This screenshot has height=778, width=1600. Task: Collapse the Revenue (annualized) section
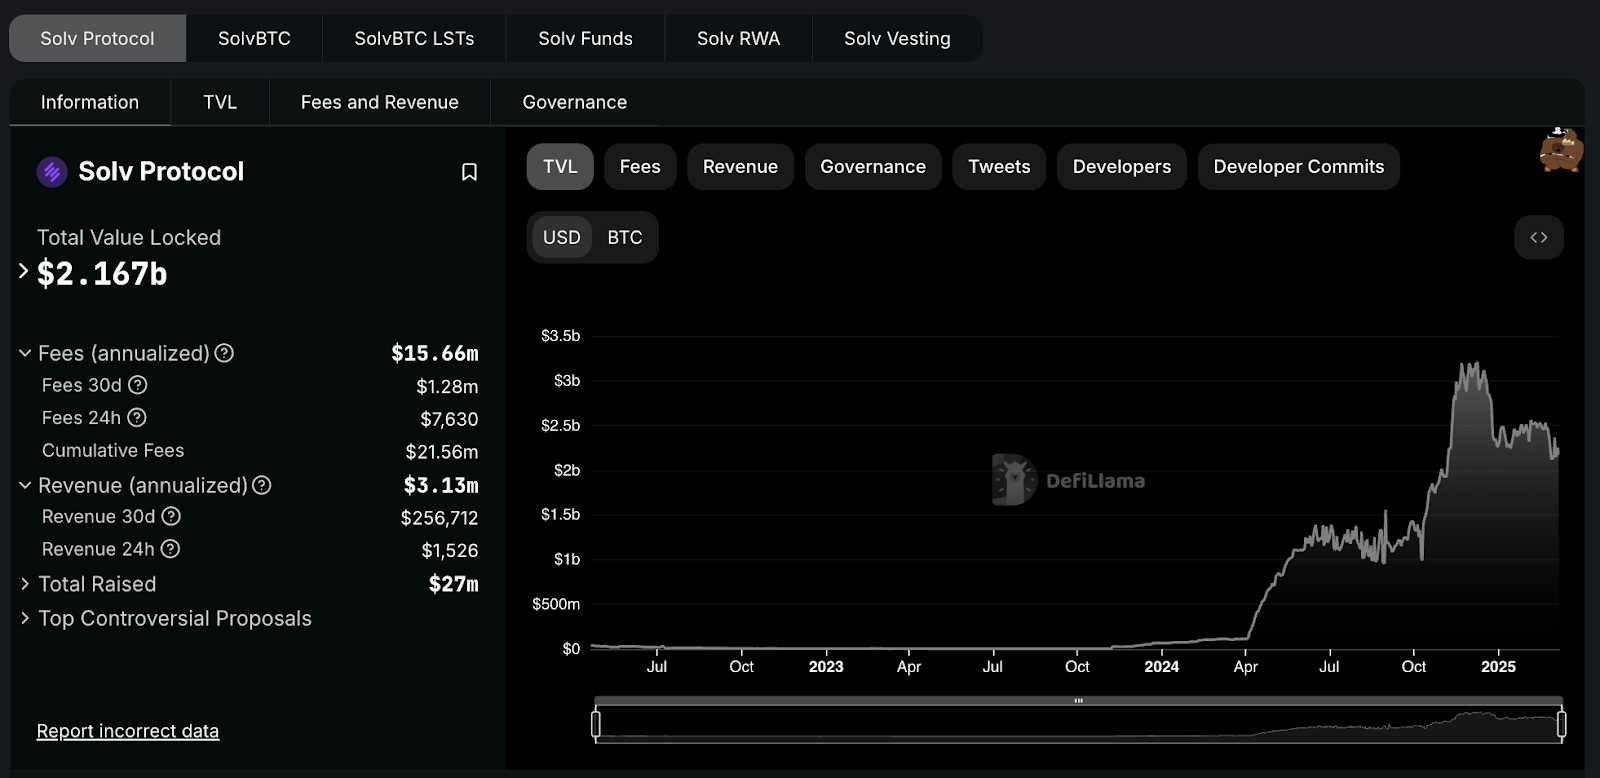click(25, 485)
